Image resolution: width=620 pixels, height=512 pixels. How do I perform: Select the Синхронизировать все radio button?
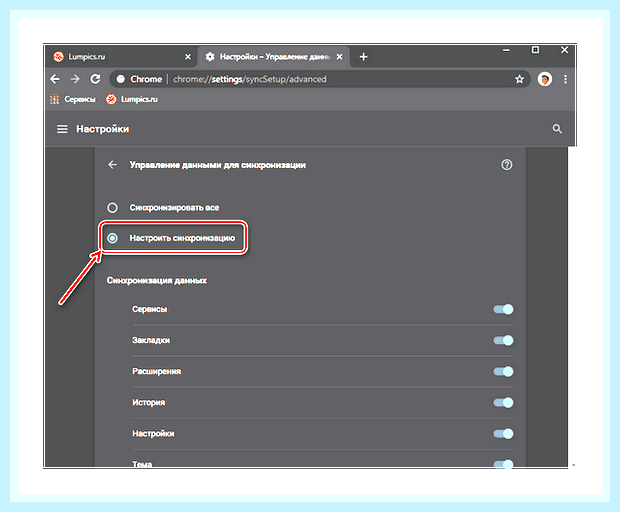(x=113, y=208)
